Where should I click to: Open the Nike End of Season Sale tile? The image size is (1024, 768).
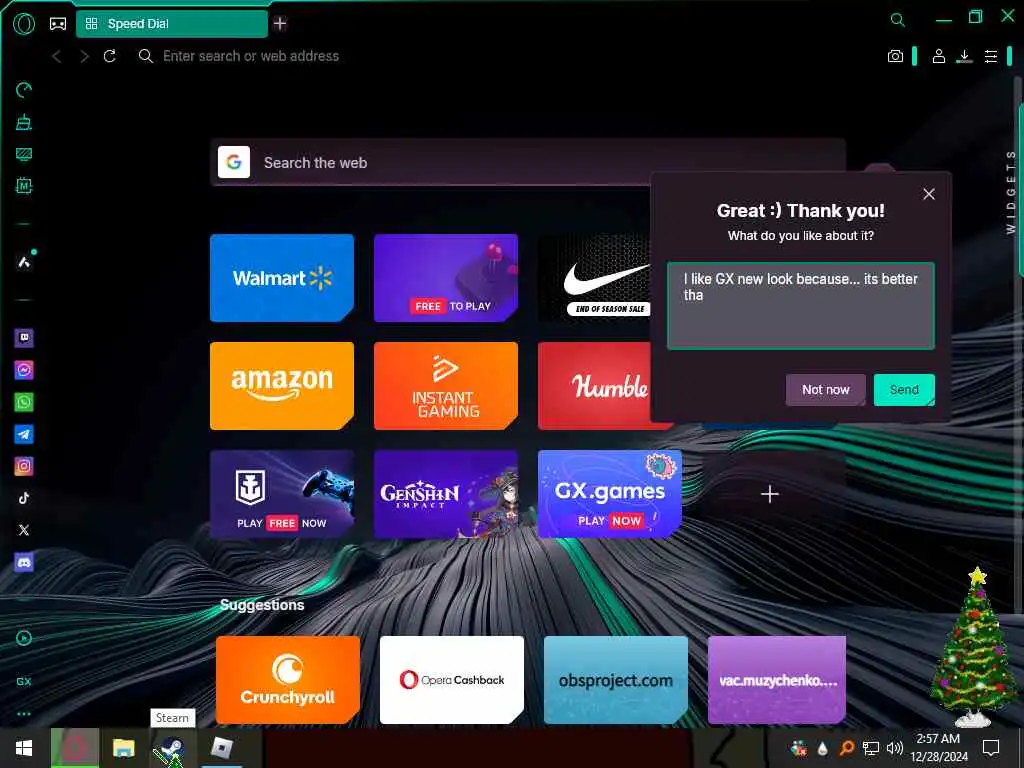click(x=594, y=278)
